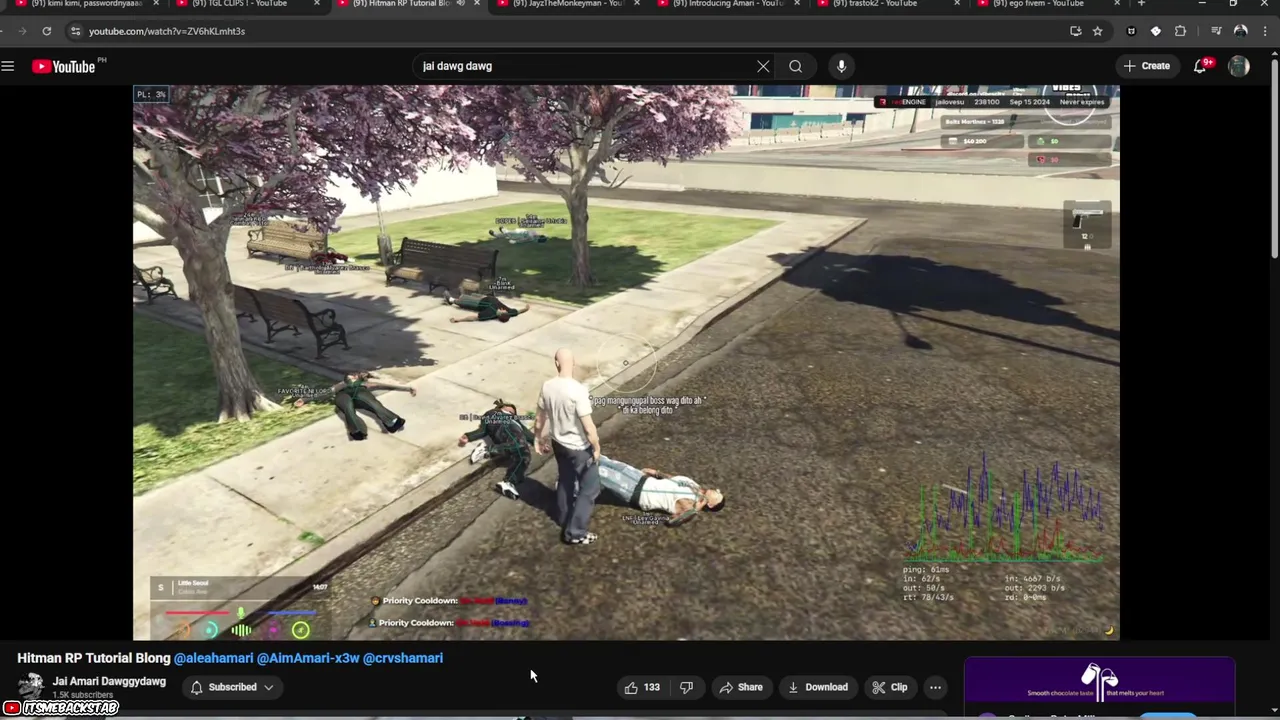Expand the Subscribed notification dropdown
The height and width of the screenshot is (720, 1280).
click(x=233, y=687)
